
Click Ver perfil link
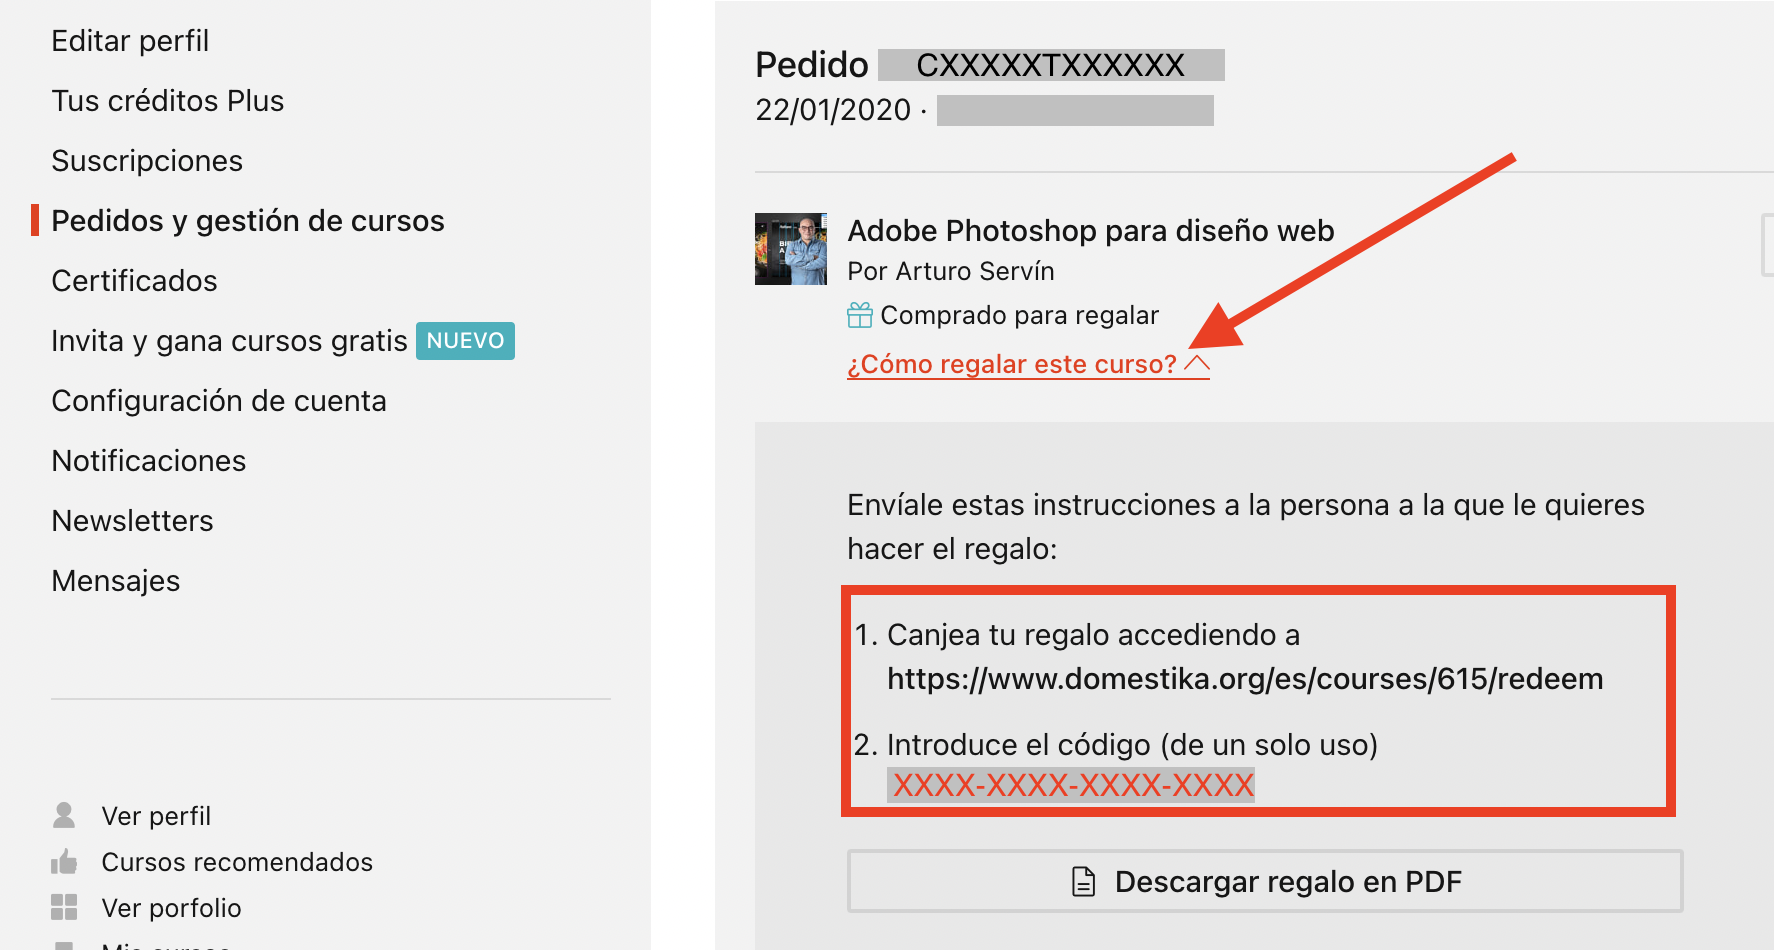156,816
